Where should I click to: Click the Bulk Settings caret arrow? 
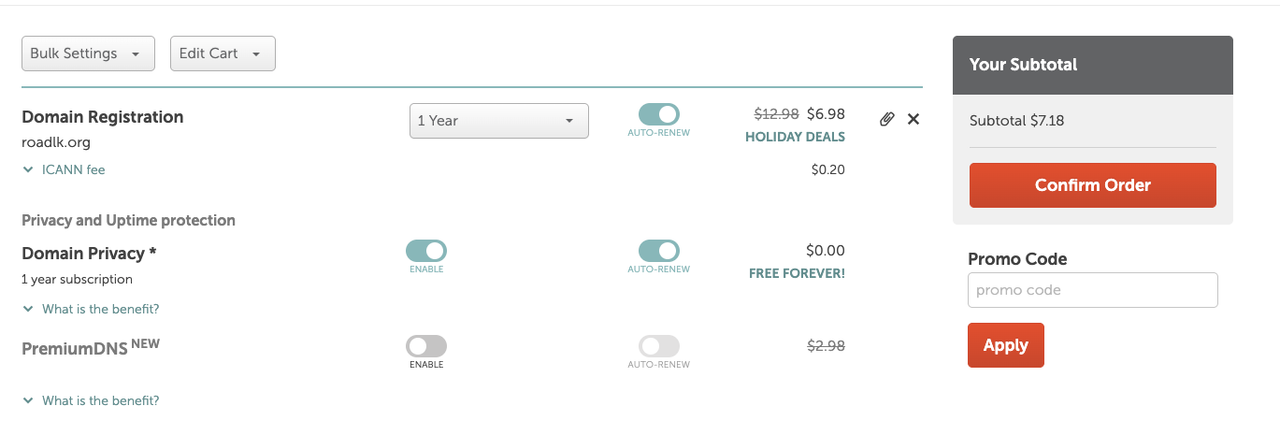click(136, 54)
